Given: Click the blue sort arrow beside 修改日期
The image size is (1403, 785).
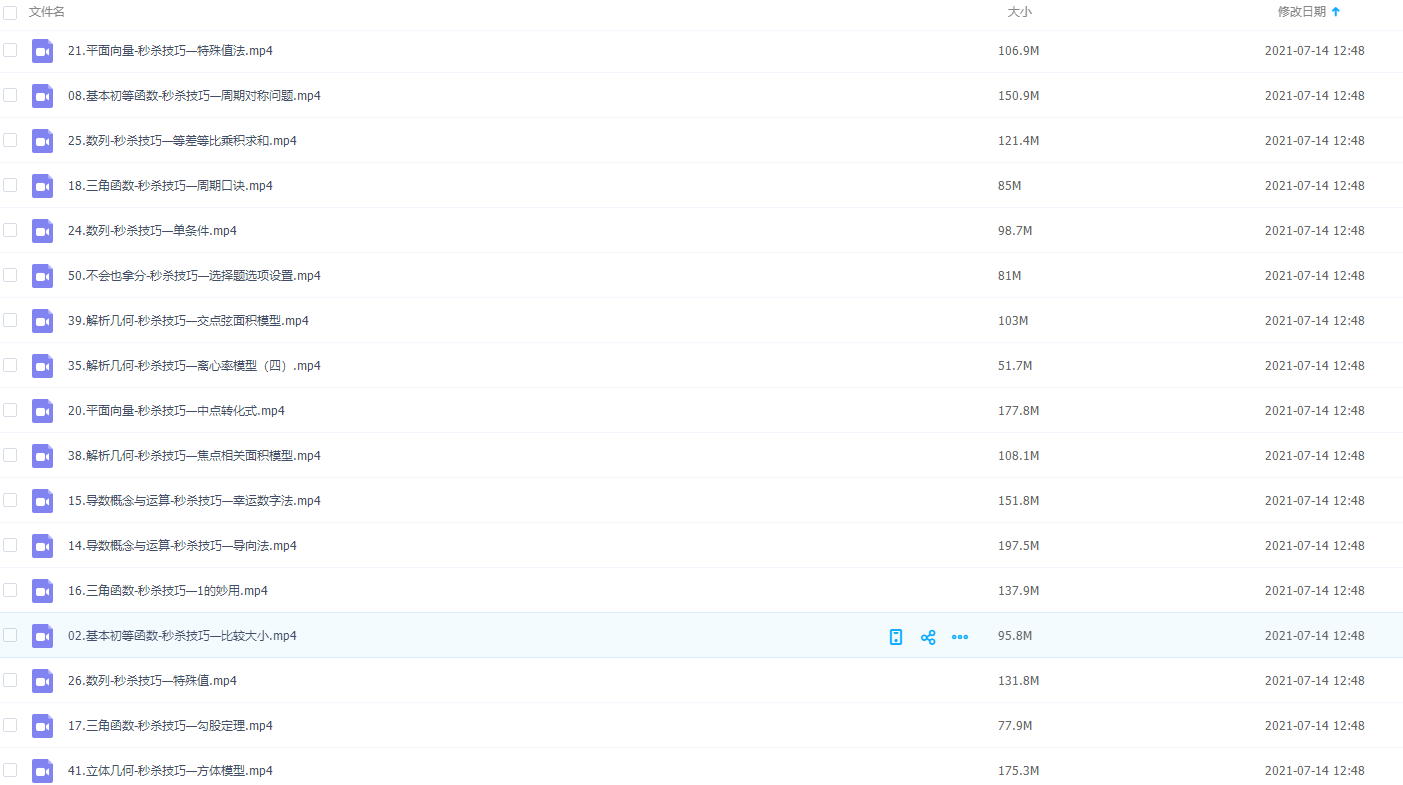Looking at the screenshot, I should coord(1336,12).
